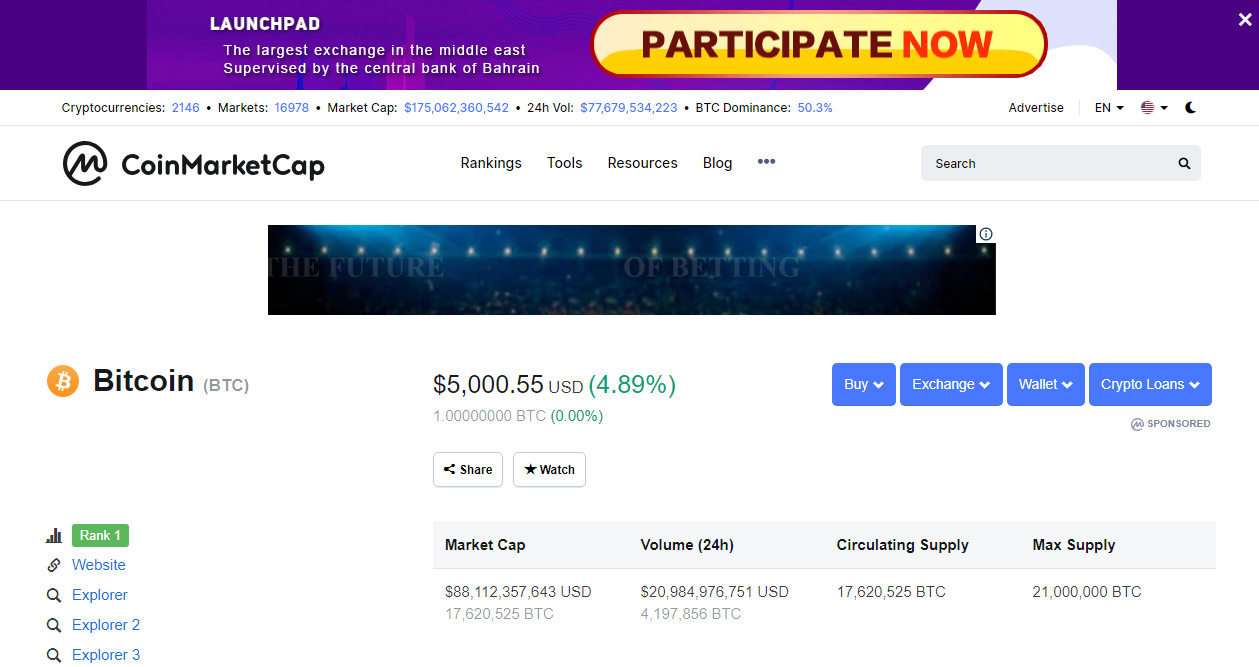The width and height of the screenshot is (1259, 667).
Task: Open the three-dots more menu
Action: [x=766, y=162]
